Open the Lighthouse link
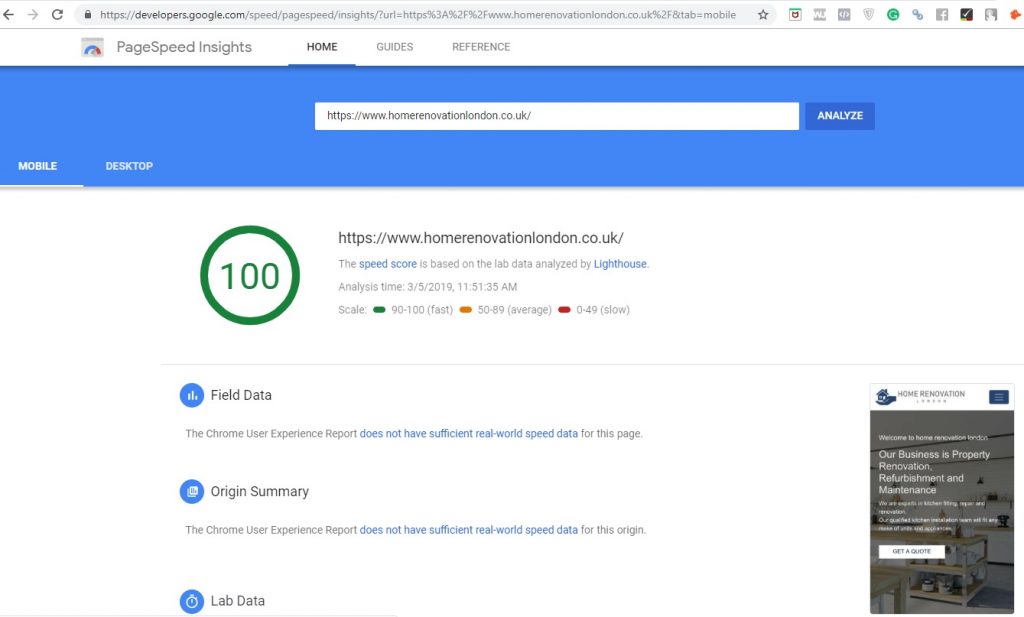1024x617 pixels. pos(620,263)
